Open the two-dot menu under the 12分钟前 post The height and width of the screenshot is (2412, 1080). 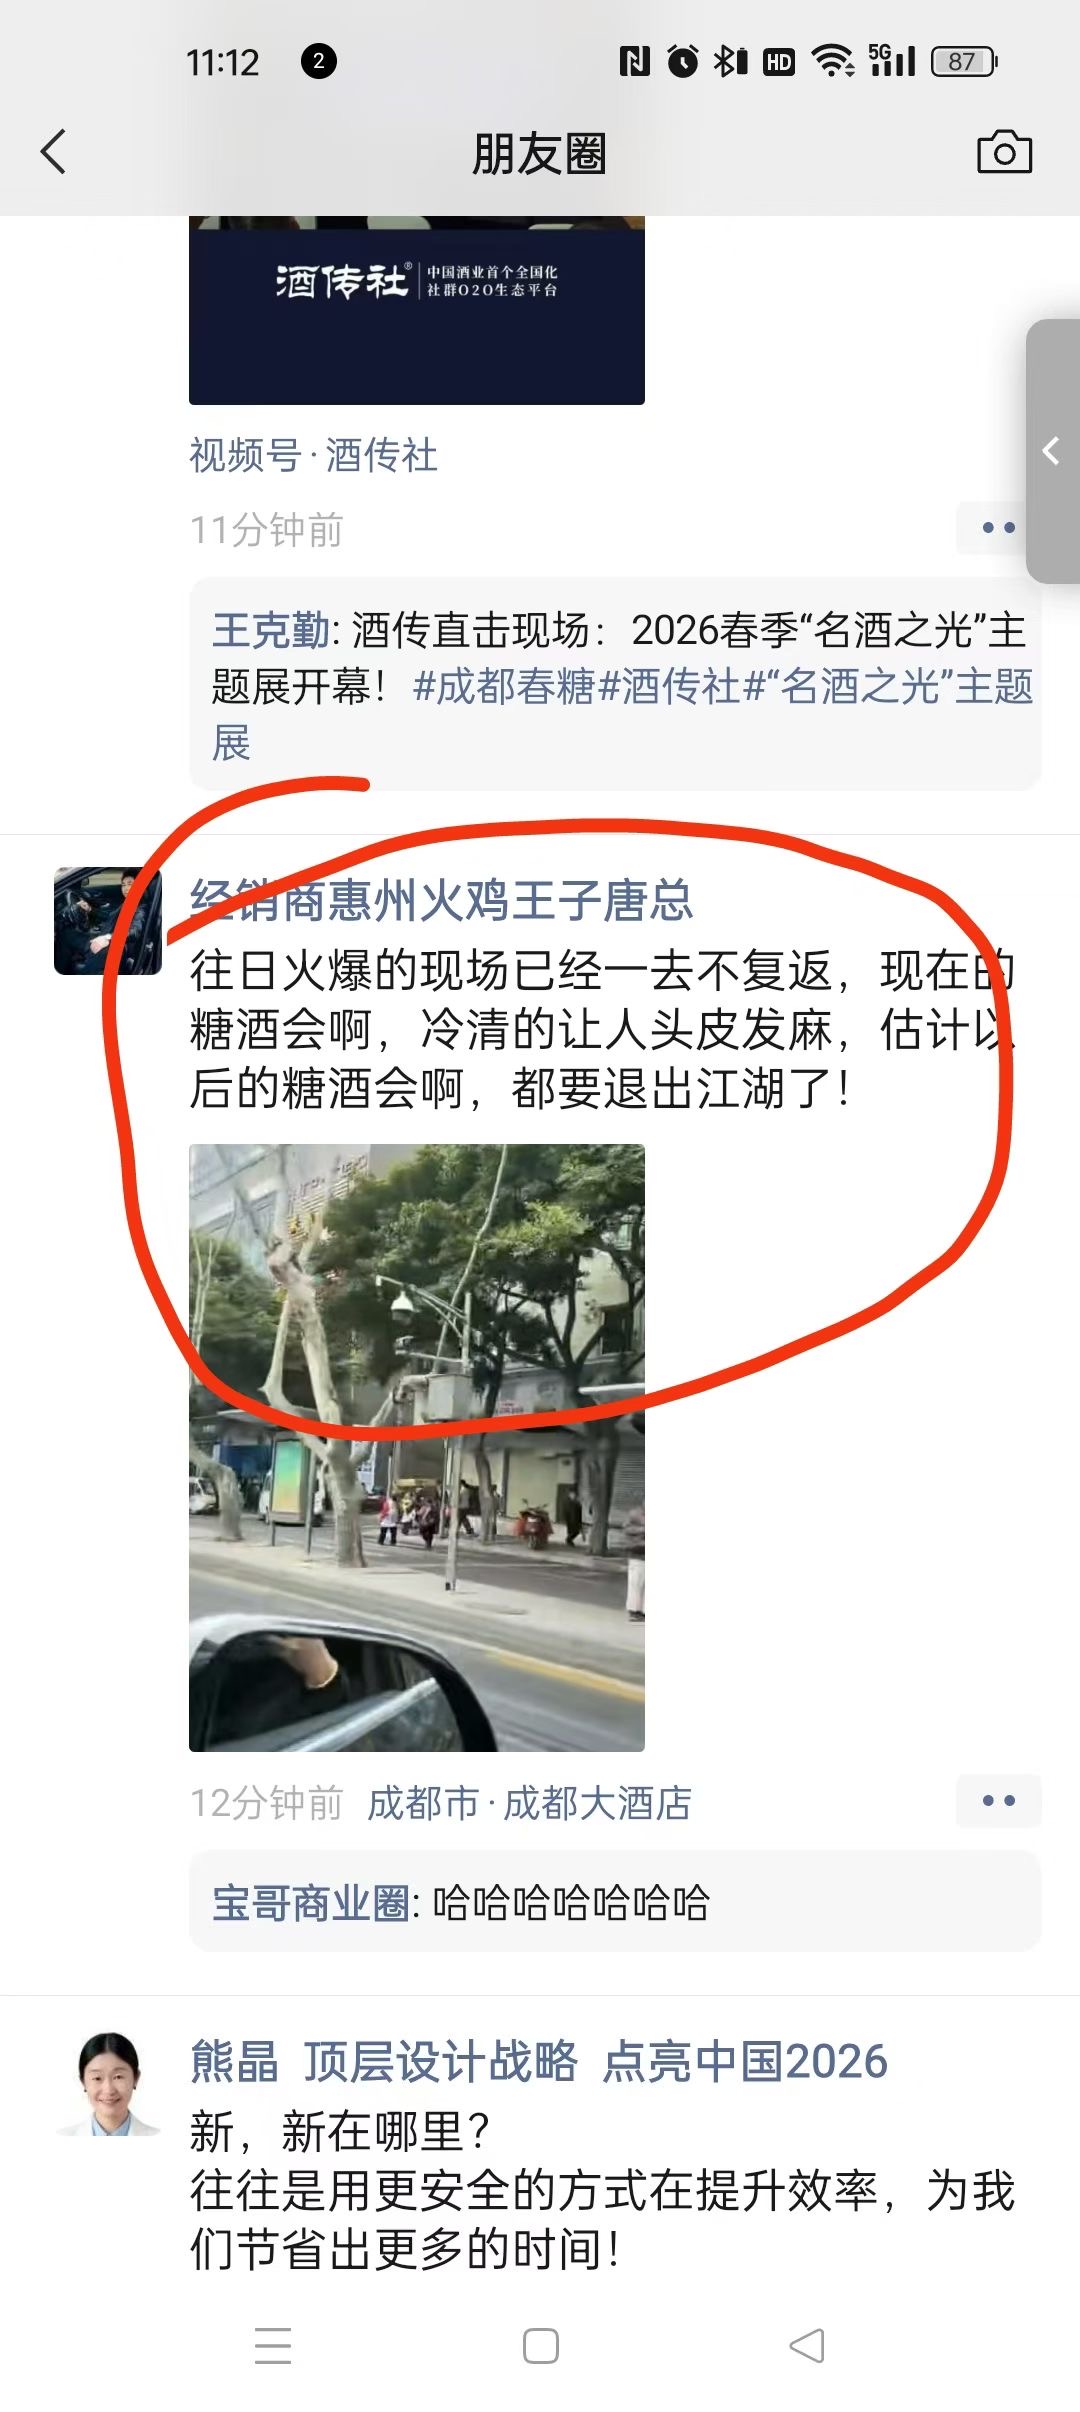pyautogui.click(x=998, y=1801)
